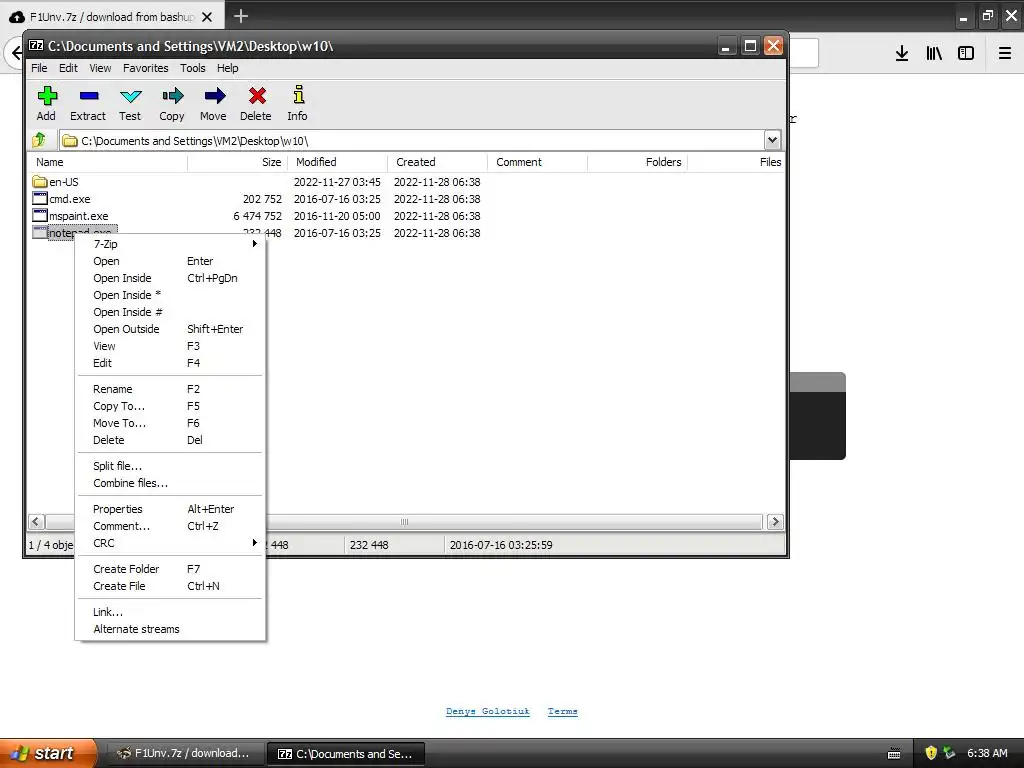Expand the CRC context submenu
The width and height of the screenshot is (1024, 768).
[x=170, y=543]
